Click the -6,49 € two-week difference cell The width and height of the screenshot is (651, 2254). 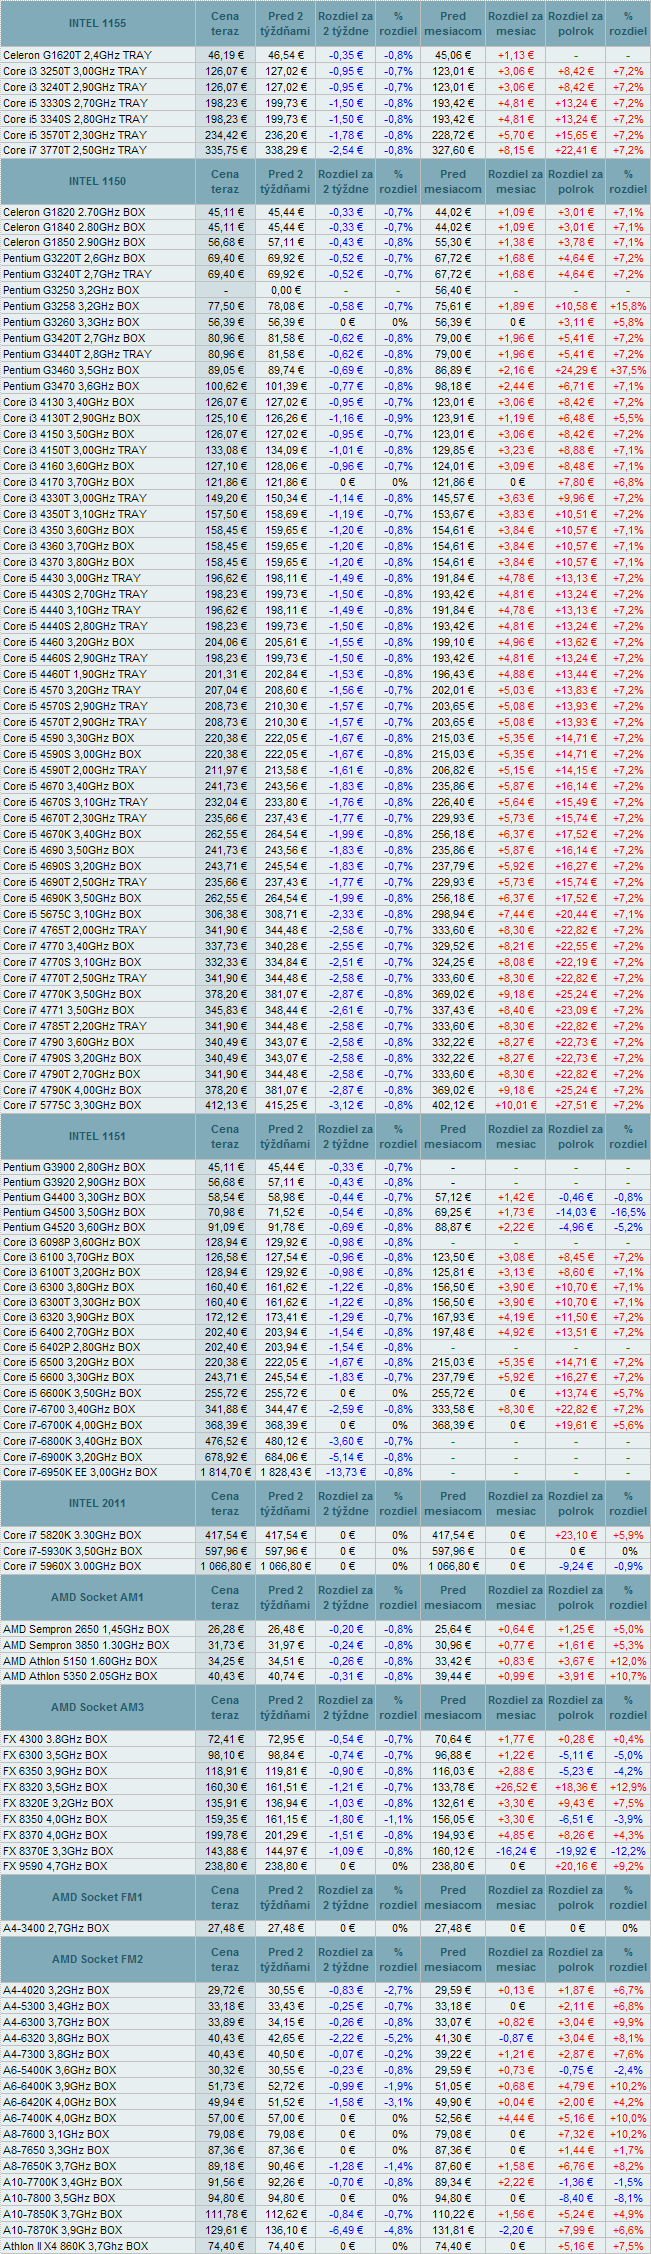(345, 2230)
